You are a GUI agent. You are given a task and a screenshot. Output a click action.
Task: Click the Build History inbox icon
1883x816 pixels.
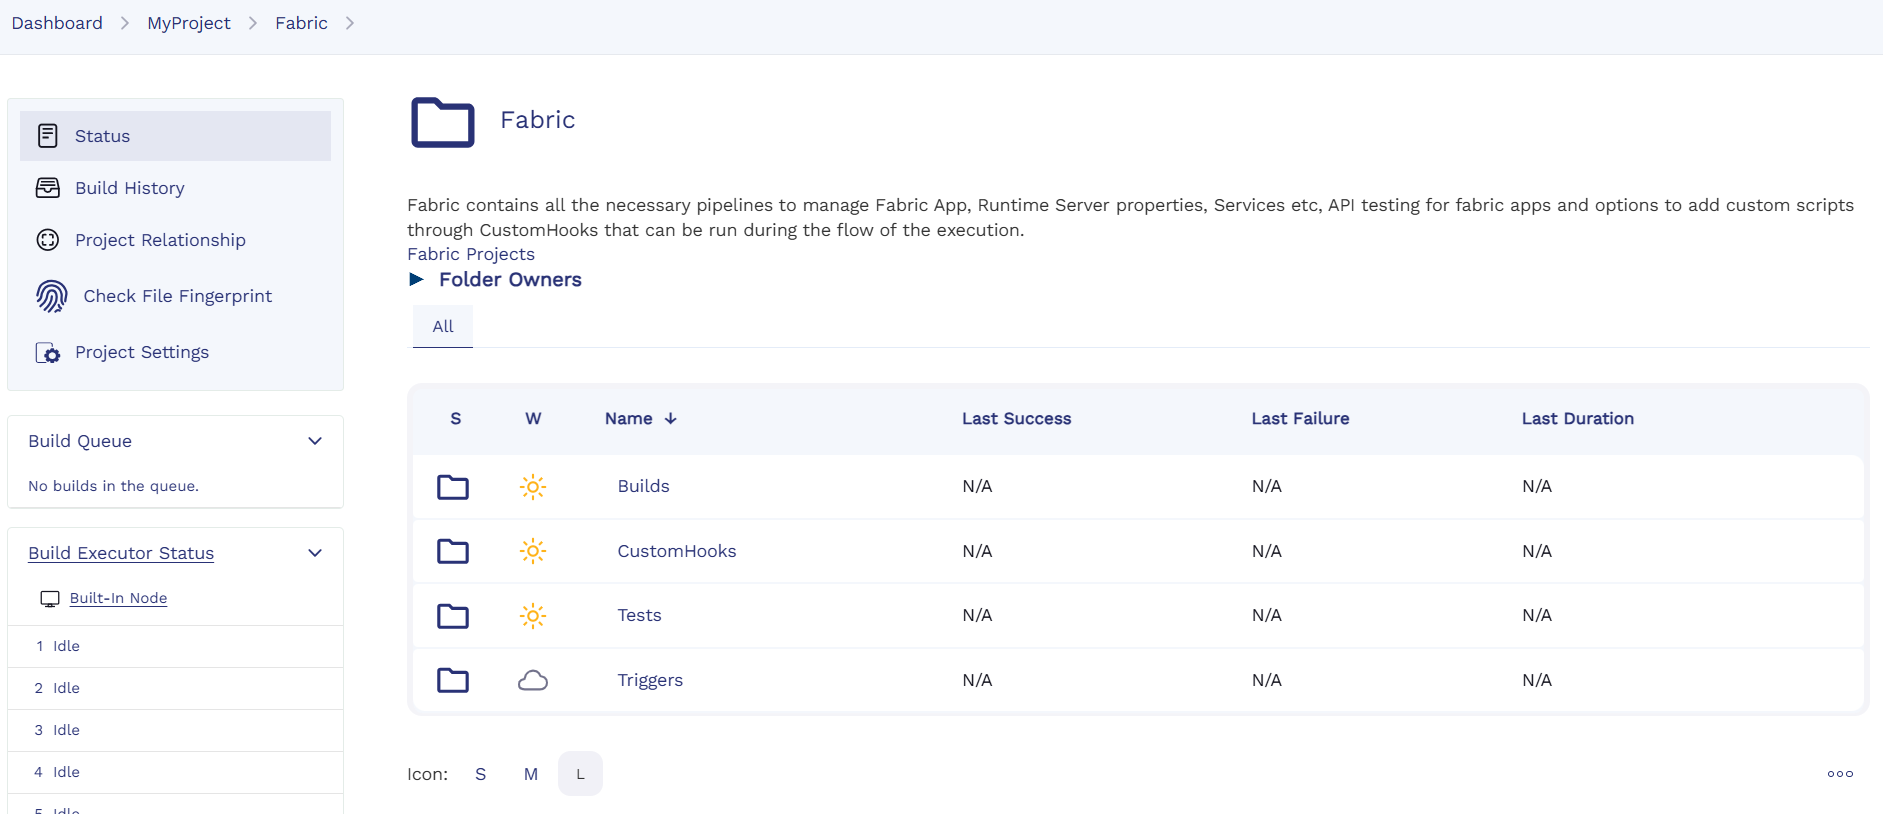[48, 188]
